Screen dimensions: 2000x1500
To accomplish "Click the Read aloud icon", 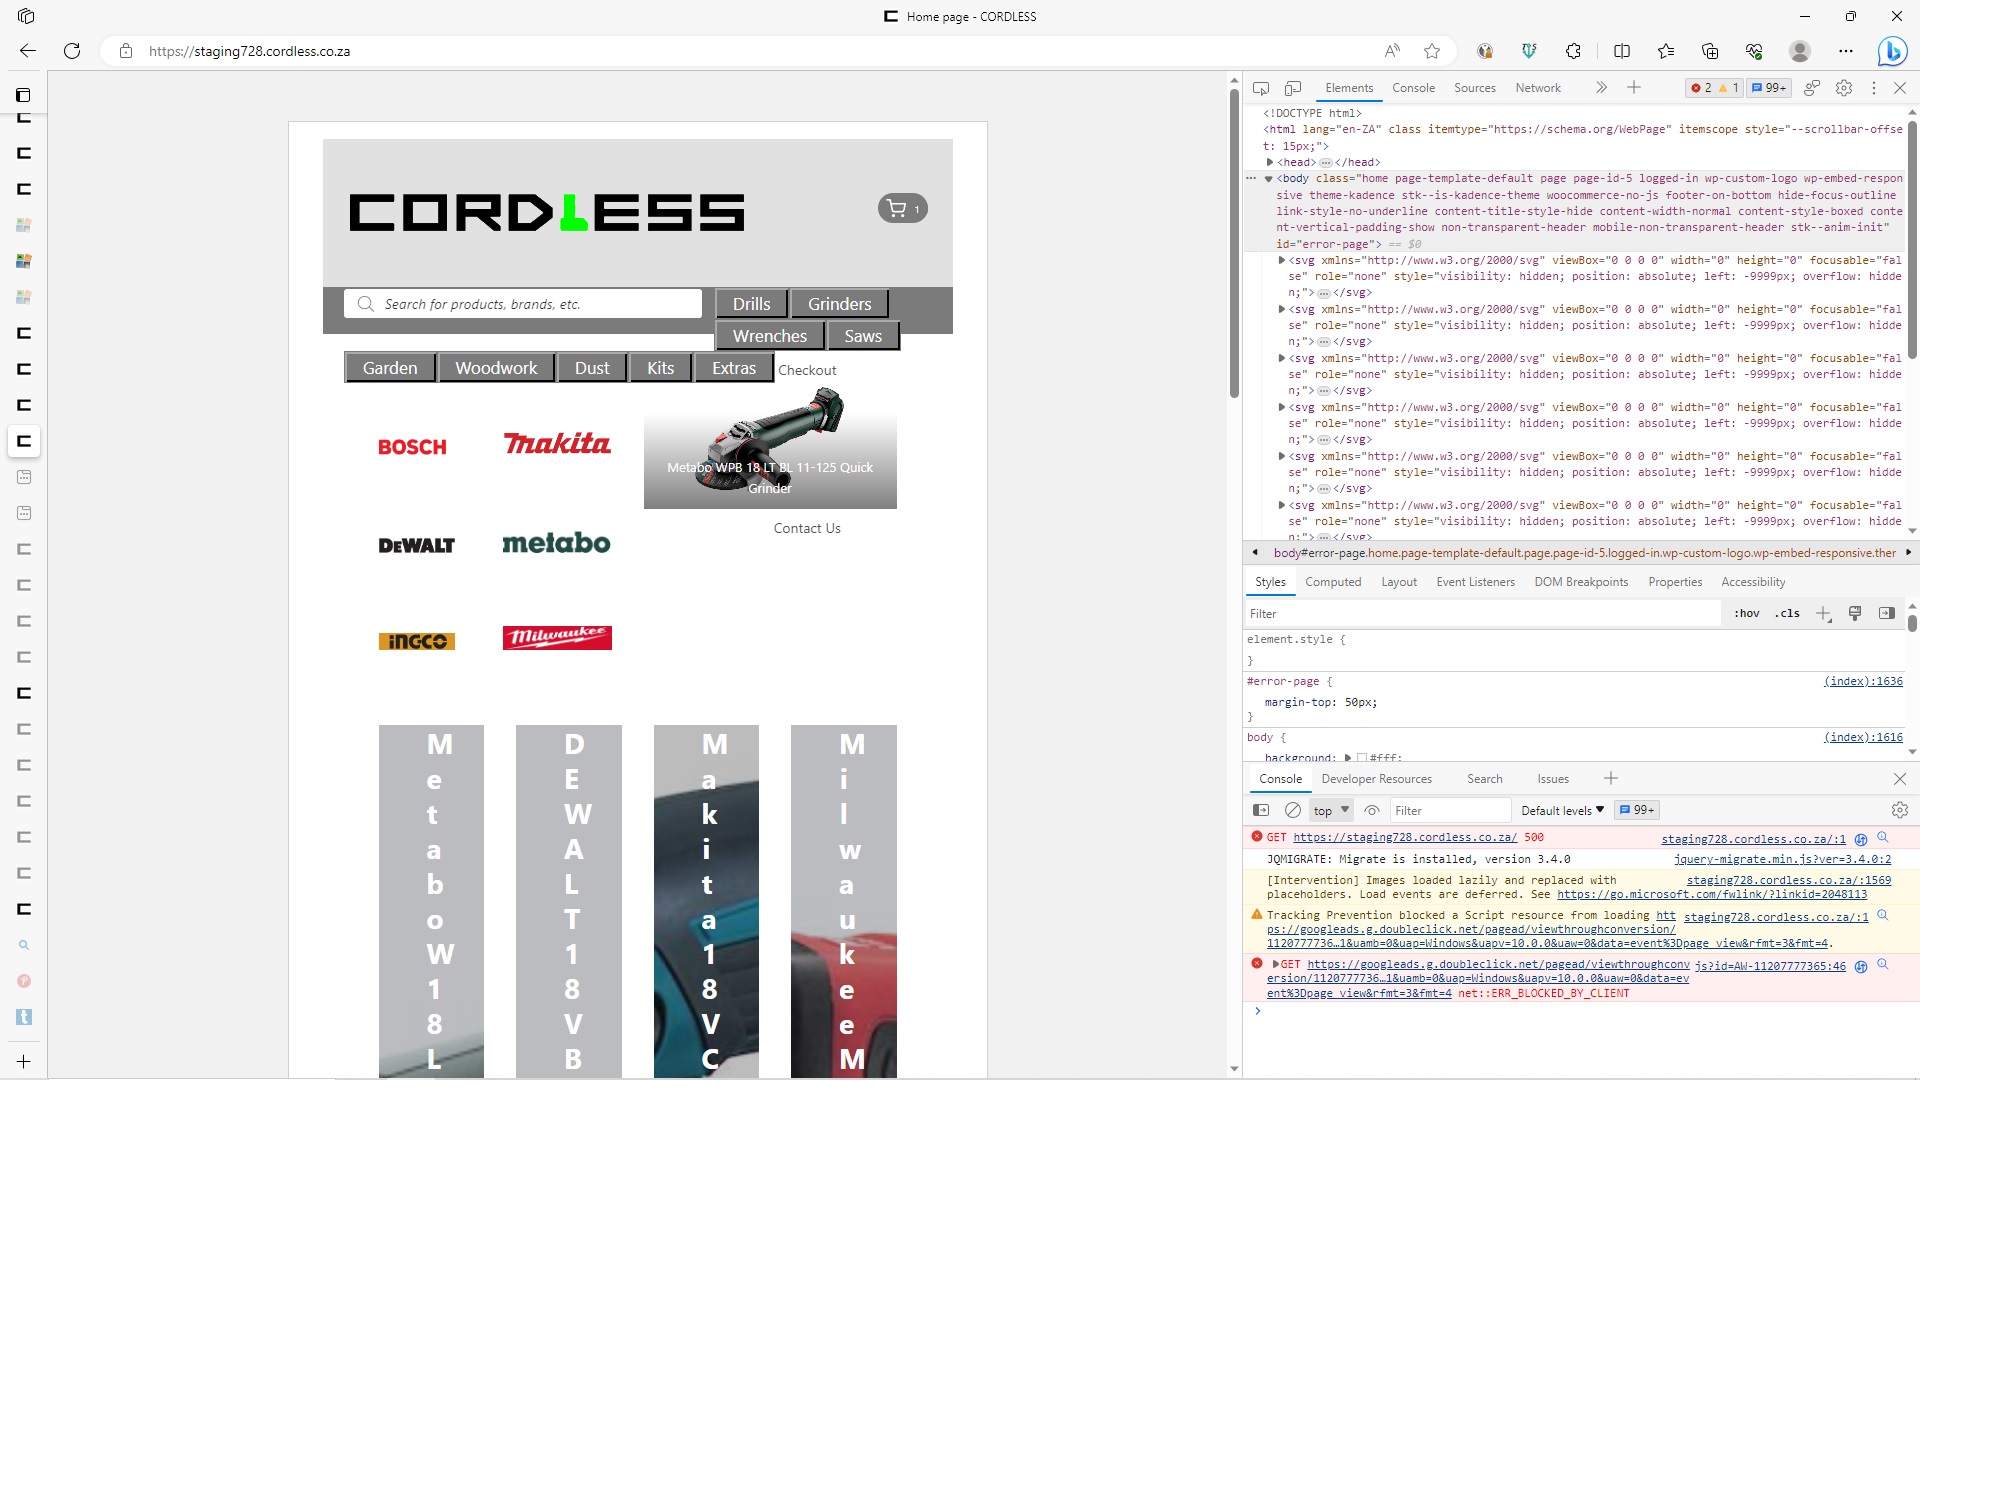I will 1392,51.
